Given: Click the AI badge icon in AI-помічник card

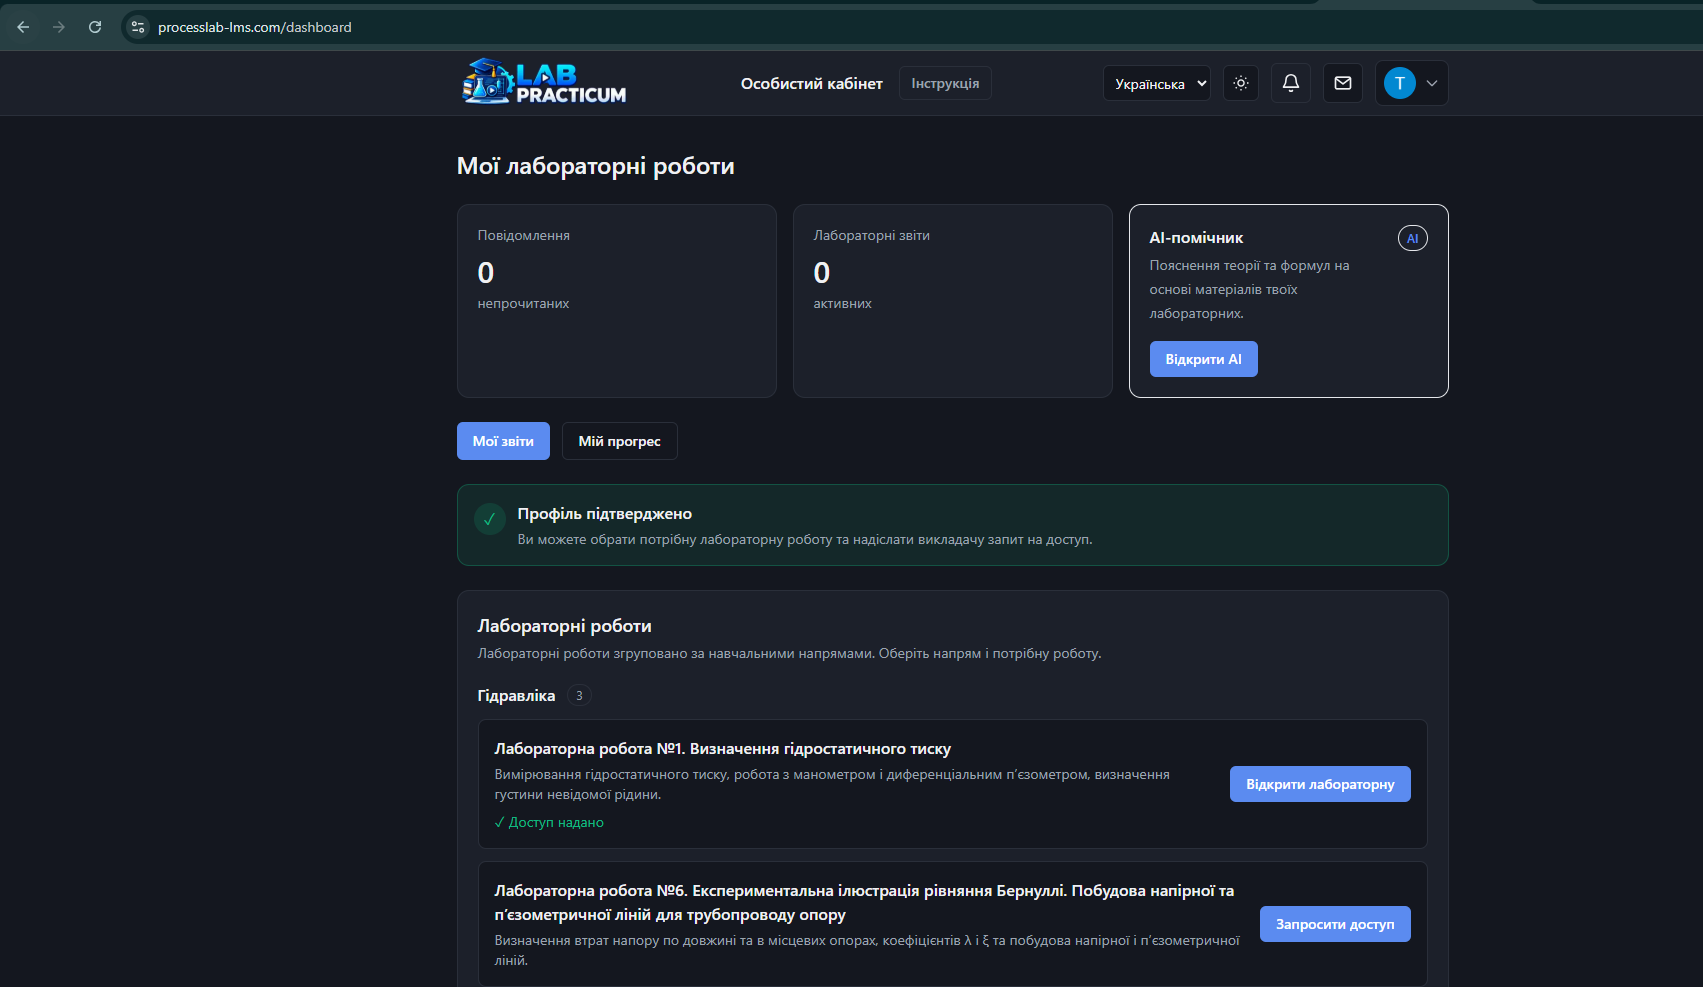Looking at the screenshot, I should [1413, 238].
